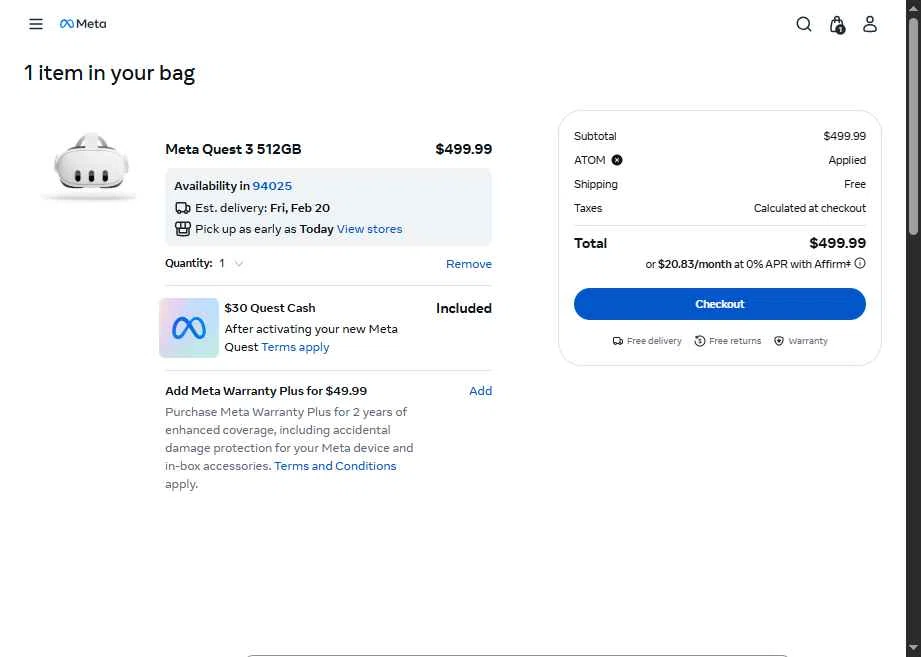Image resolution: width=921 pixels, height=657 pixels.
Task: Click the store pickup icon
Action: pyautogui.click(x=183, y=229)
